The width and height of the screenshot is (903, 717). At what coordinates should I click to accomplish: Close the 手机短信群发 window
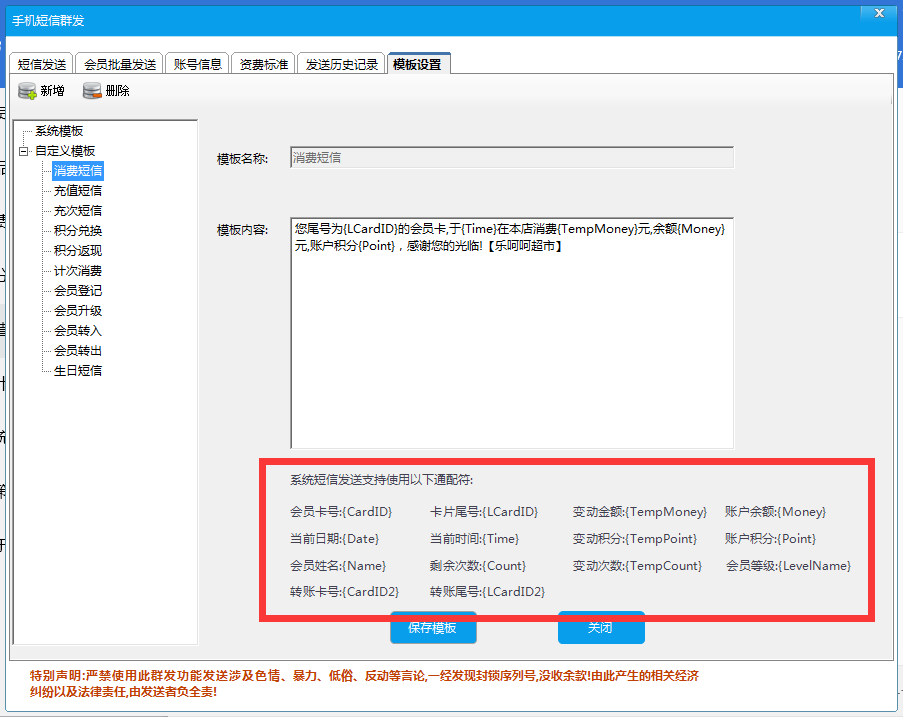pyautogui.click(x=878, y=13)
